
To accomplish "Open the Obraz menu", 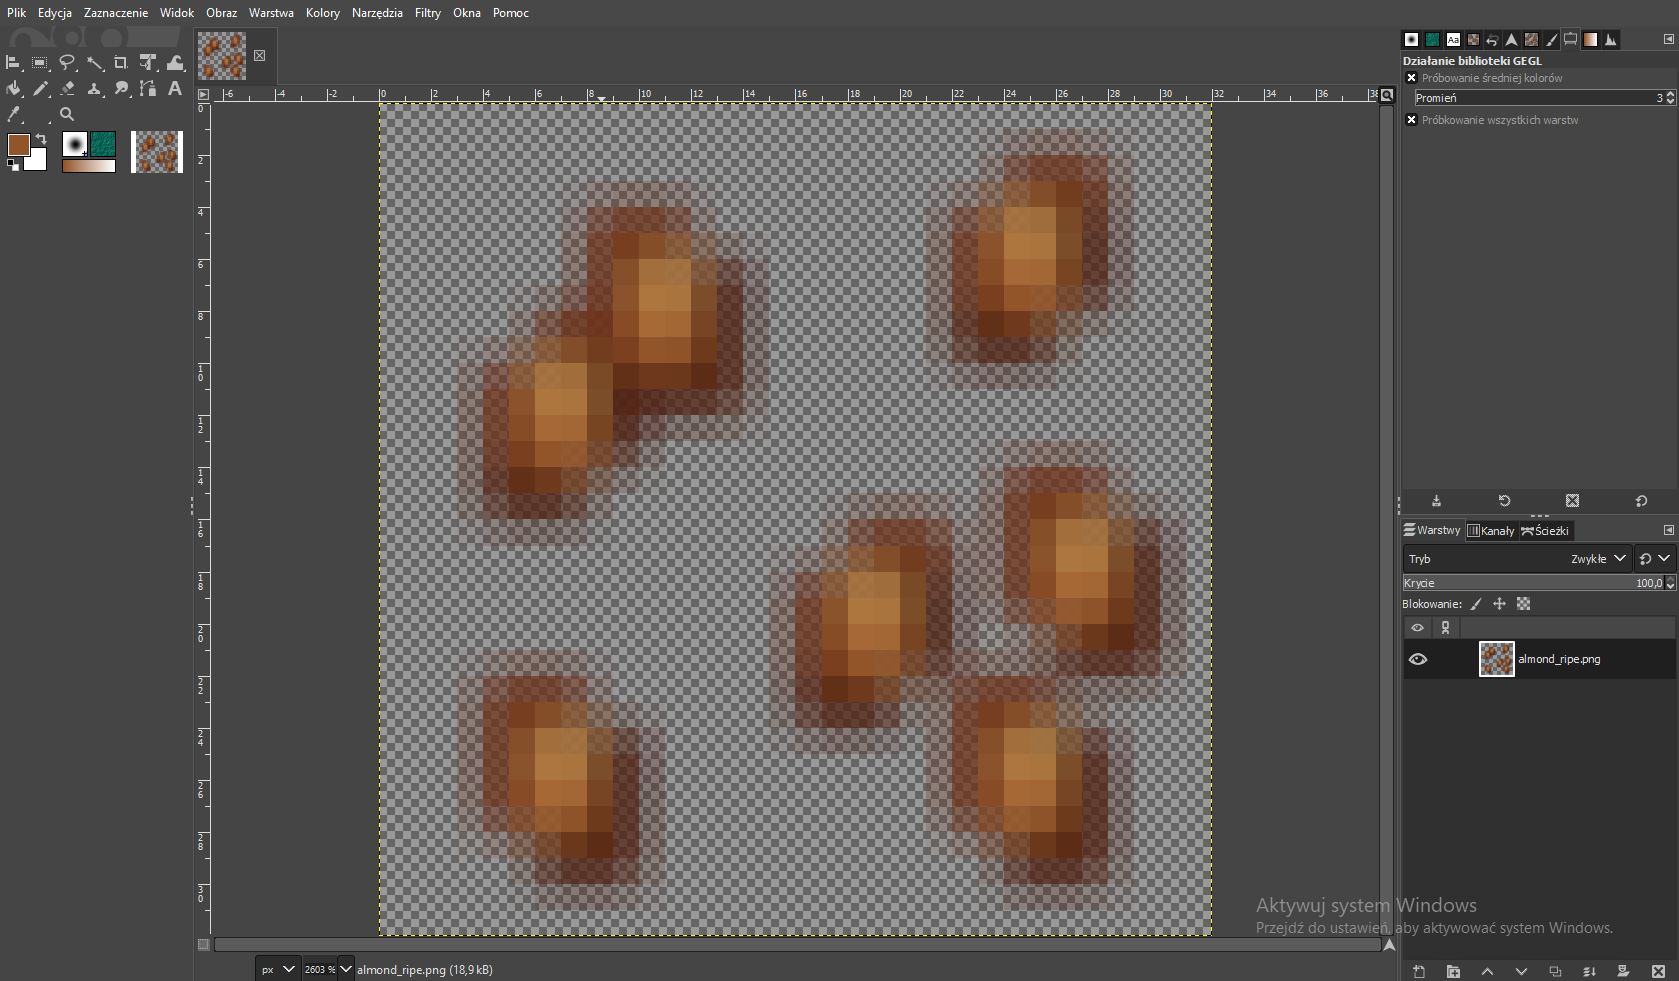I will [x=222, y=13].
